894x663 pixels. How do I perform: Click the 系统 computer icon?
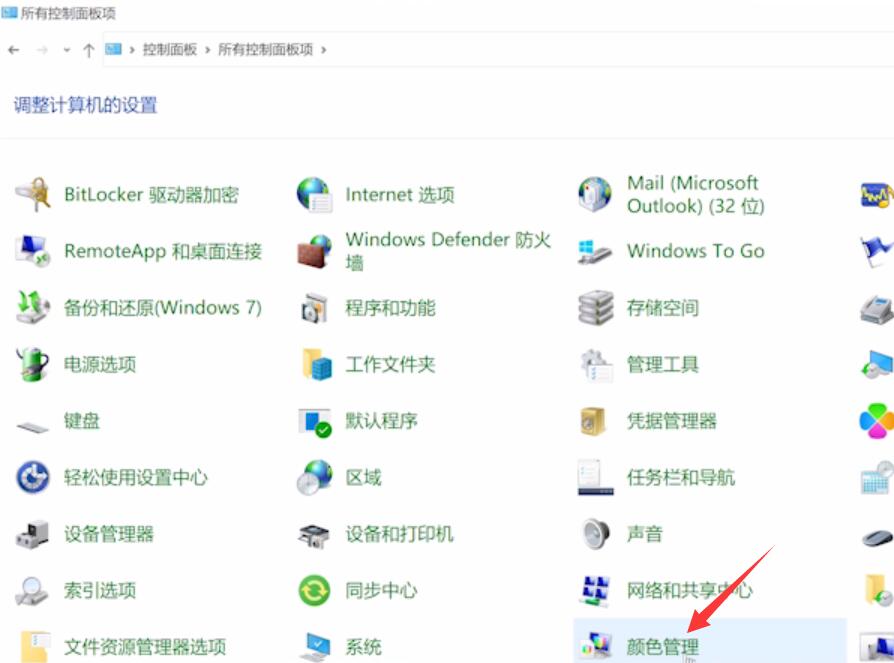(x=315, y=646)
